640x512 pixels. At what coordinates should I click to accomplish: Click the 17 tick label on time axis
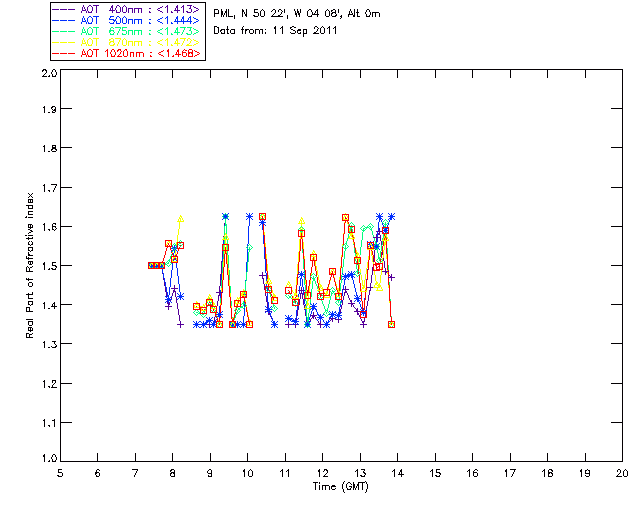coord(510,473)
